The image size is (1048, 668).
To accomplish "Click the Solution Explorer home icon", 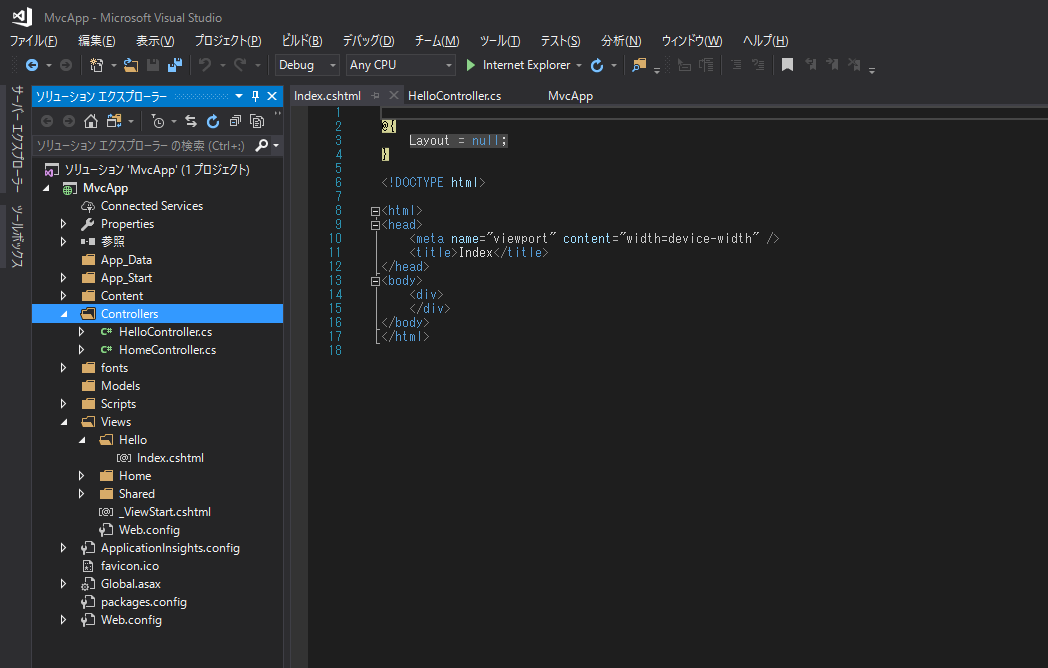I will pyautogui.click(x=91, y=121).
